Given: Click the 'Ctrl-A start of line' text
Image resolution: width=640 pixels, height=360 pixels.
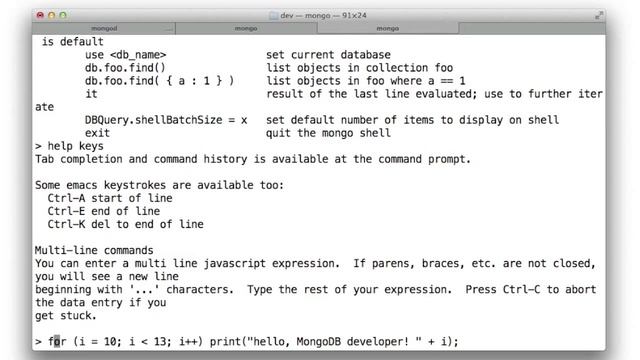Looking at the screenshot, I should [110, 198].
